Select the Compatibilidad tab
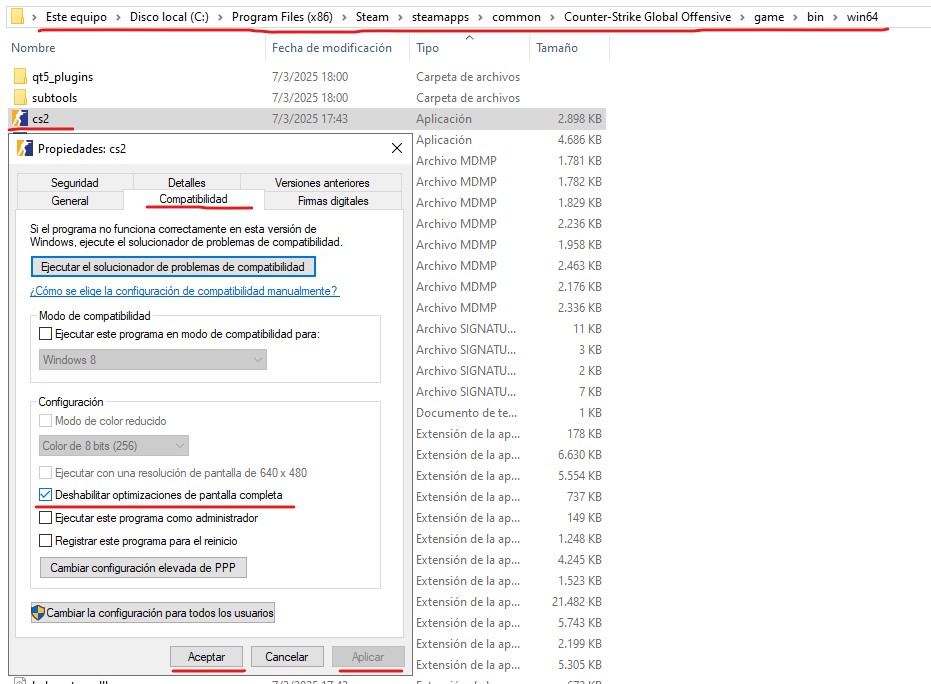This screenshot has height=684, width=931. click(x=193, y=199)
